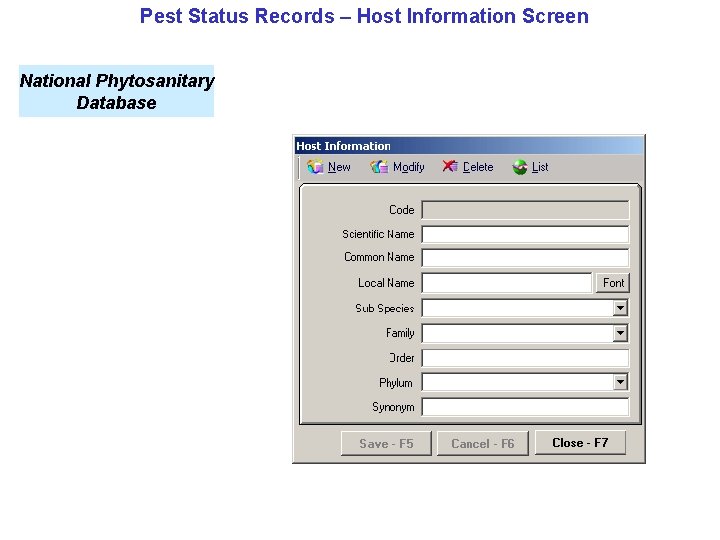The width and height of the screenshot is (720, 540).
Task: Focus the Order text field
Action: tap(525, 358)
